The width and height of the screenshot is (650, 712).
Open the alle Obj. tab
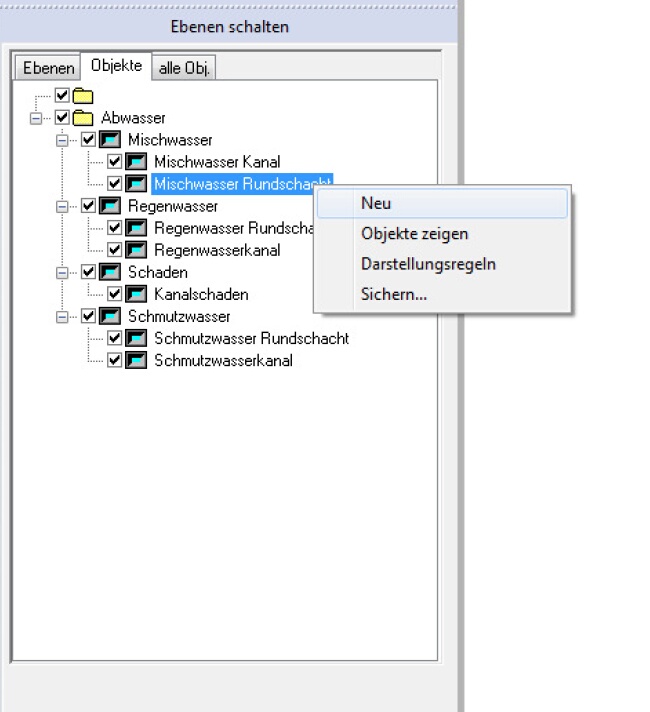[185, 67]
